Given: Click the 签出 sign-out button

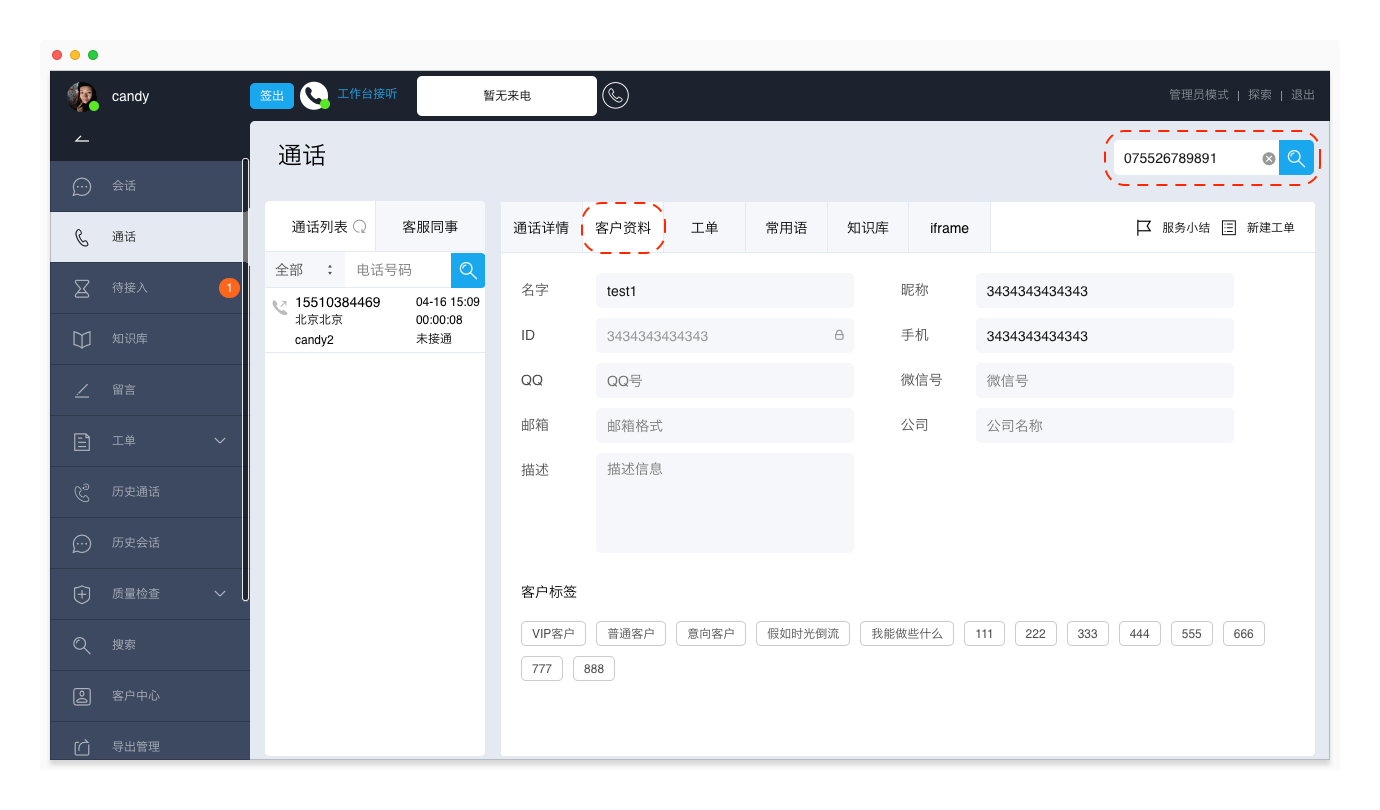Looking at the screenshot, I should click(271, 96).
